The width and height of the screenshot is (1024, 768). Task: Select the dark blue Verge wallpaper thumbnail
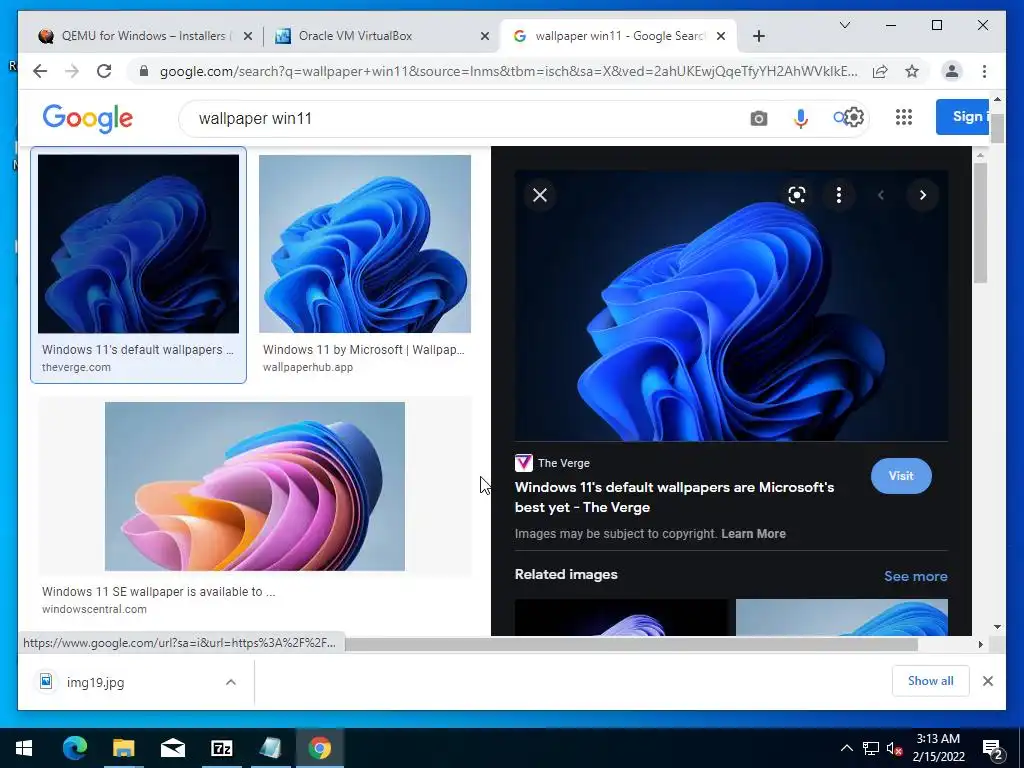click(x=138, y=244)
